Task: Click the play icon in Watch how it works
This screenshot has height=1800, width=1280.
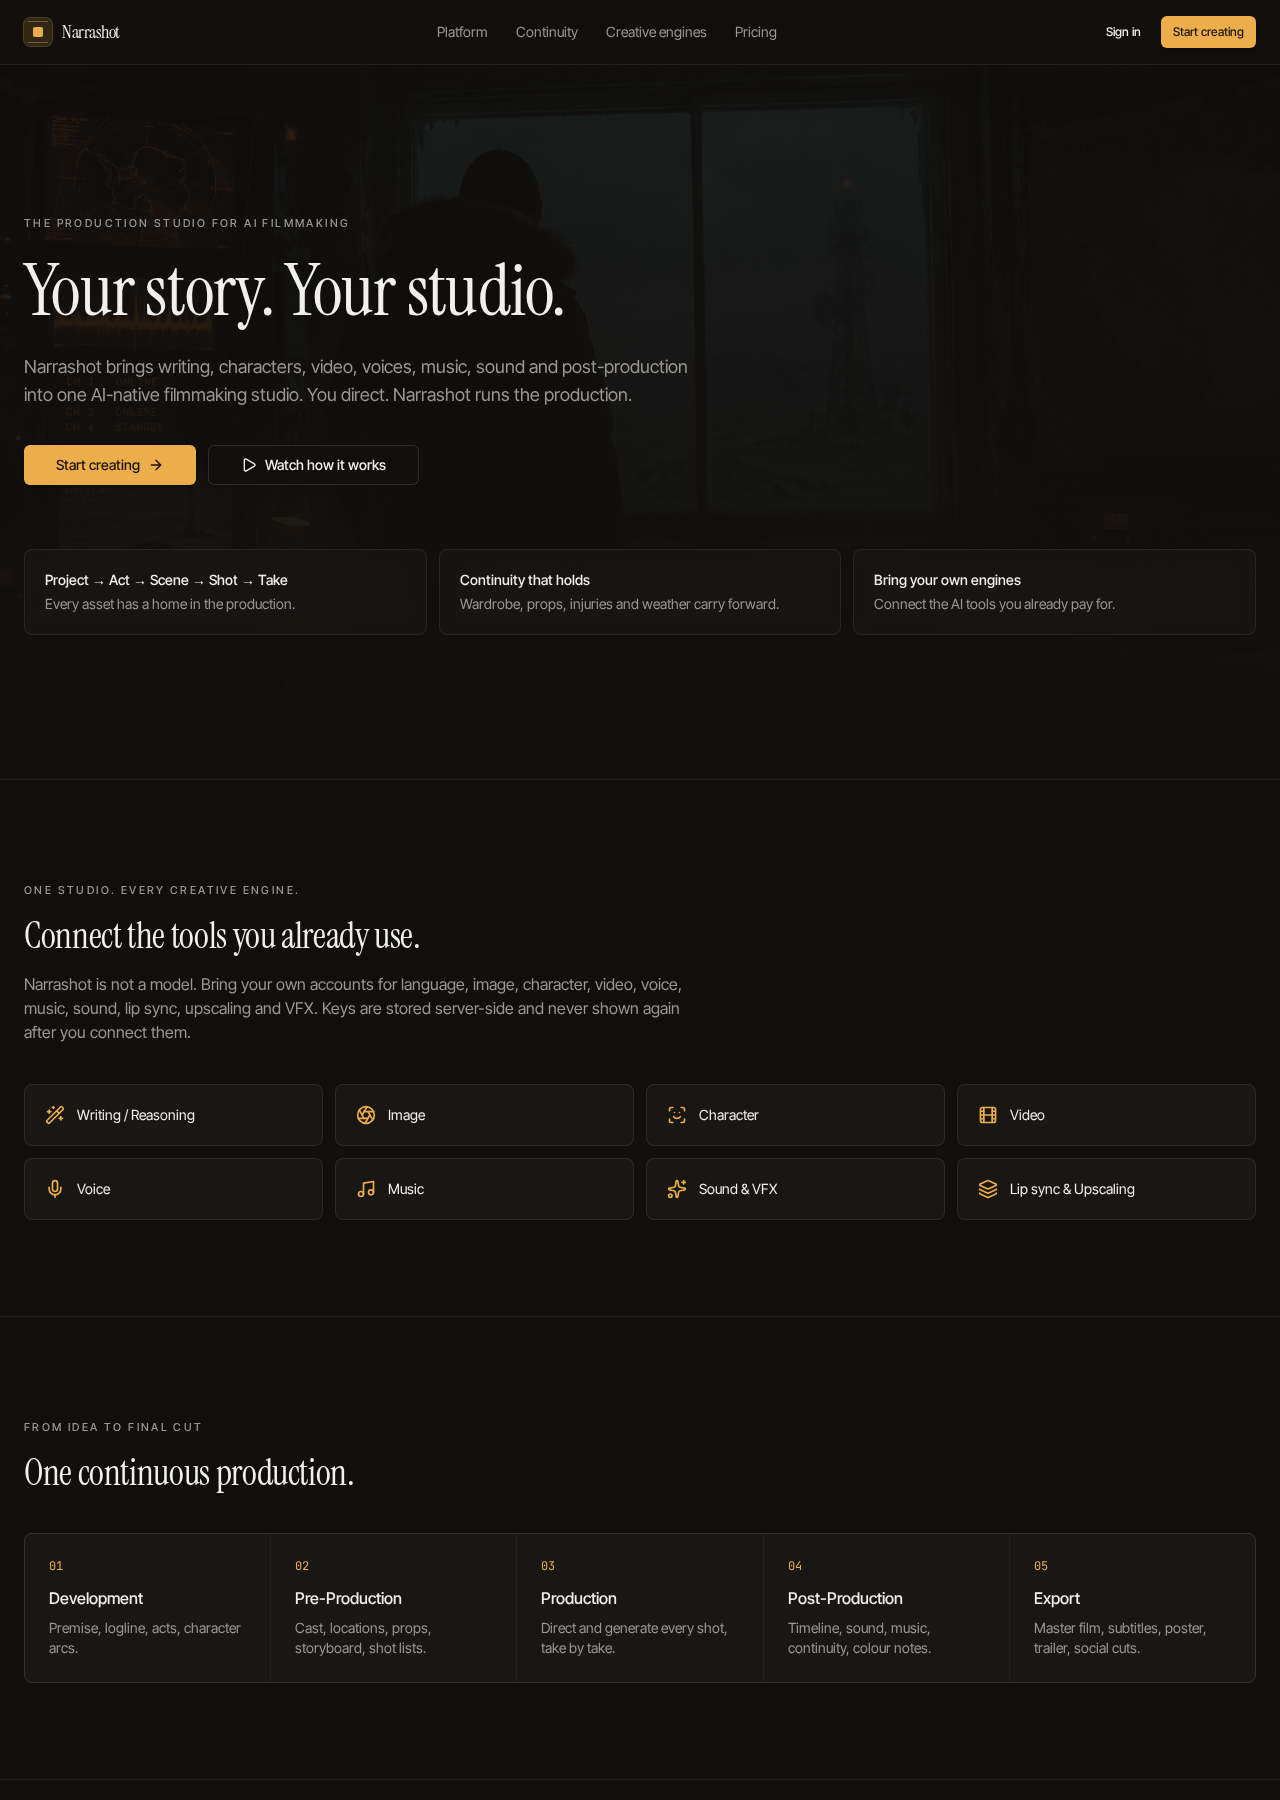Action: [249, 465]
